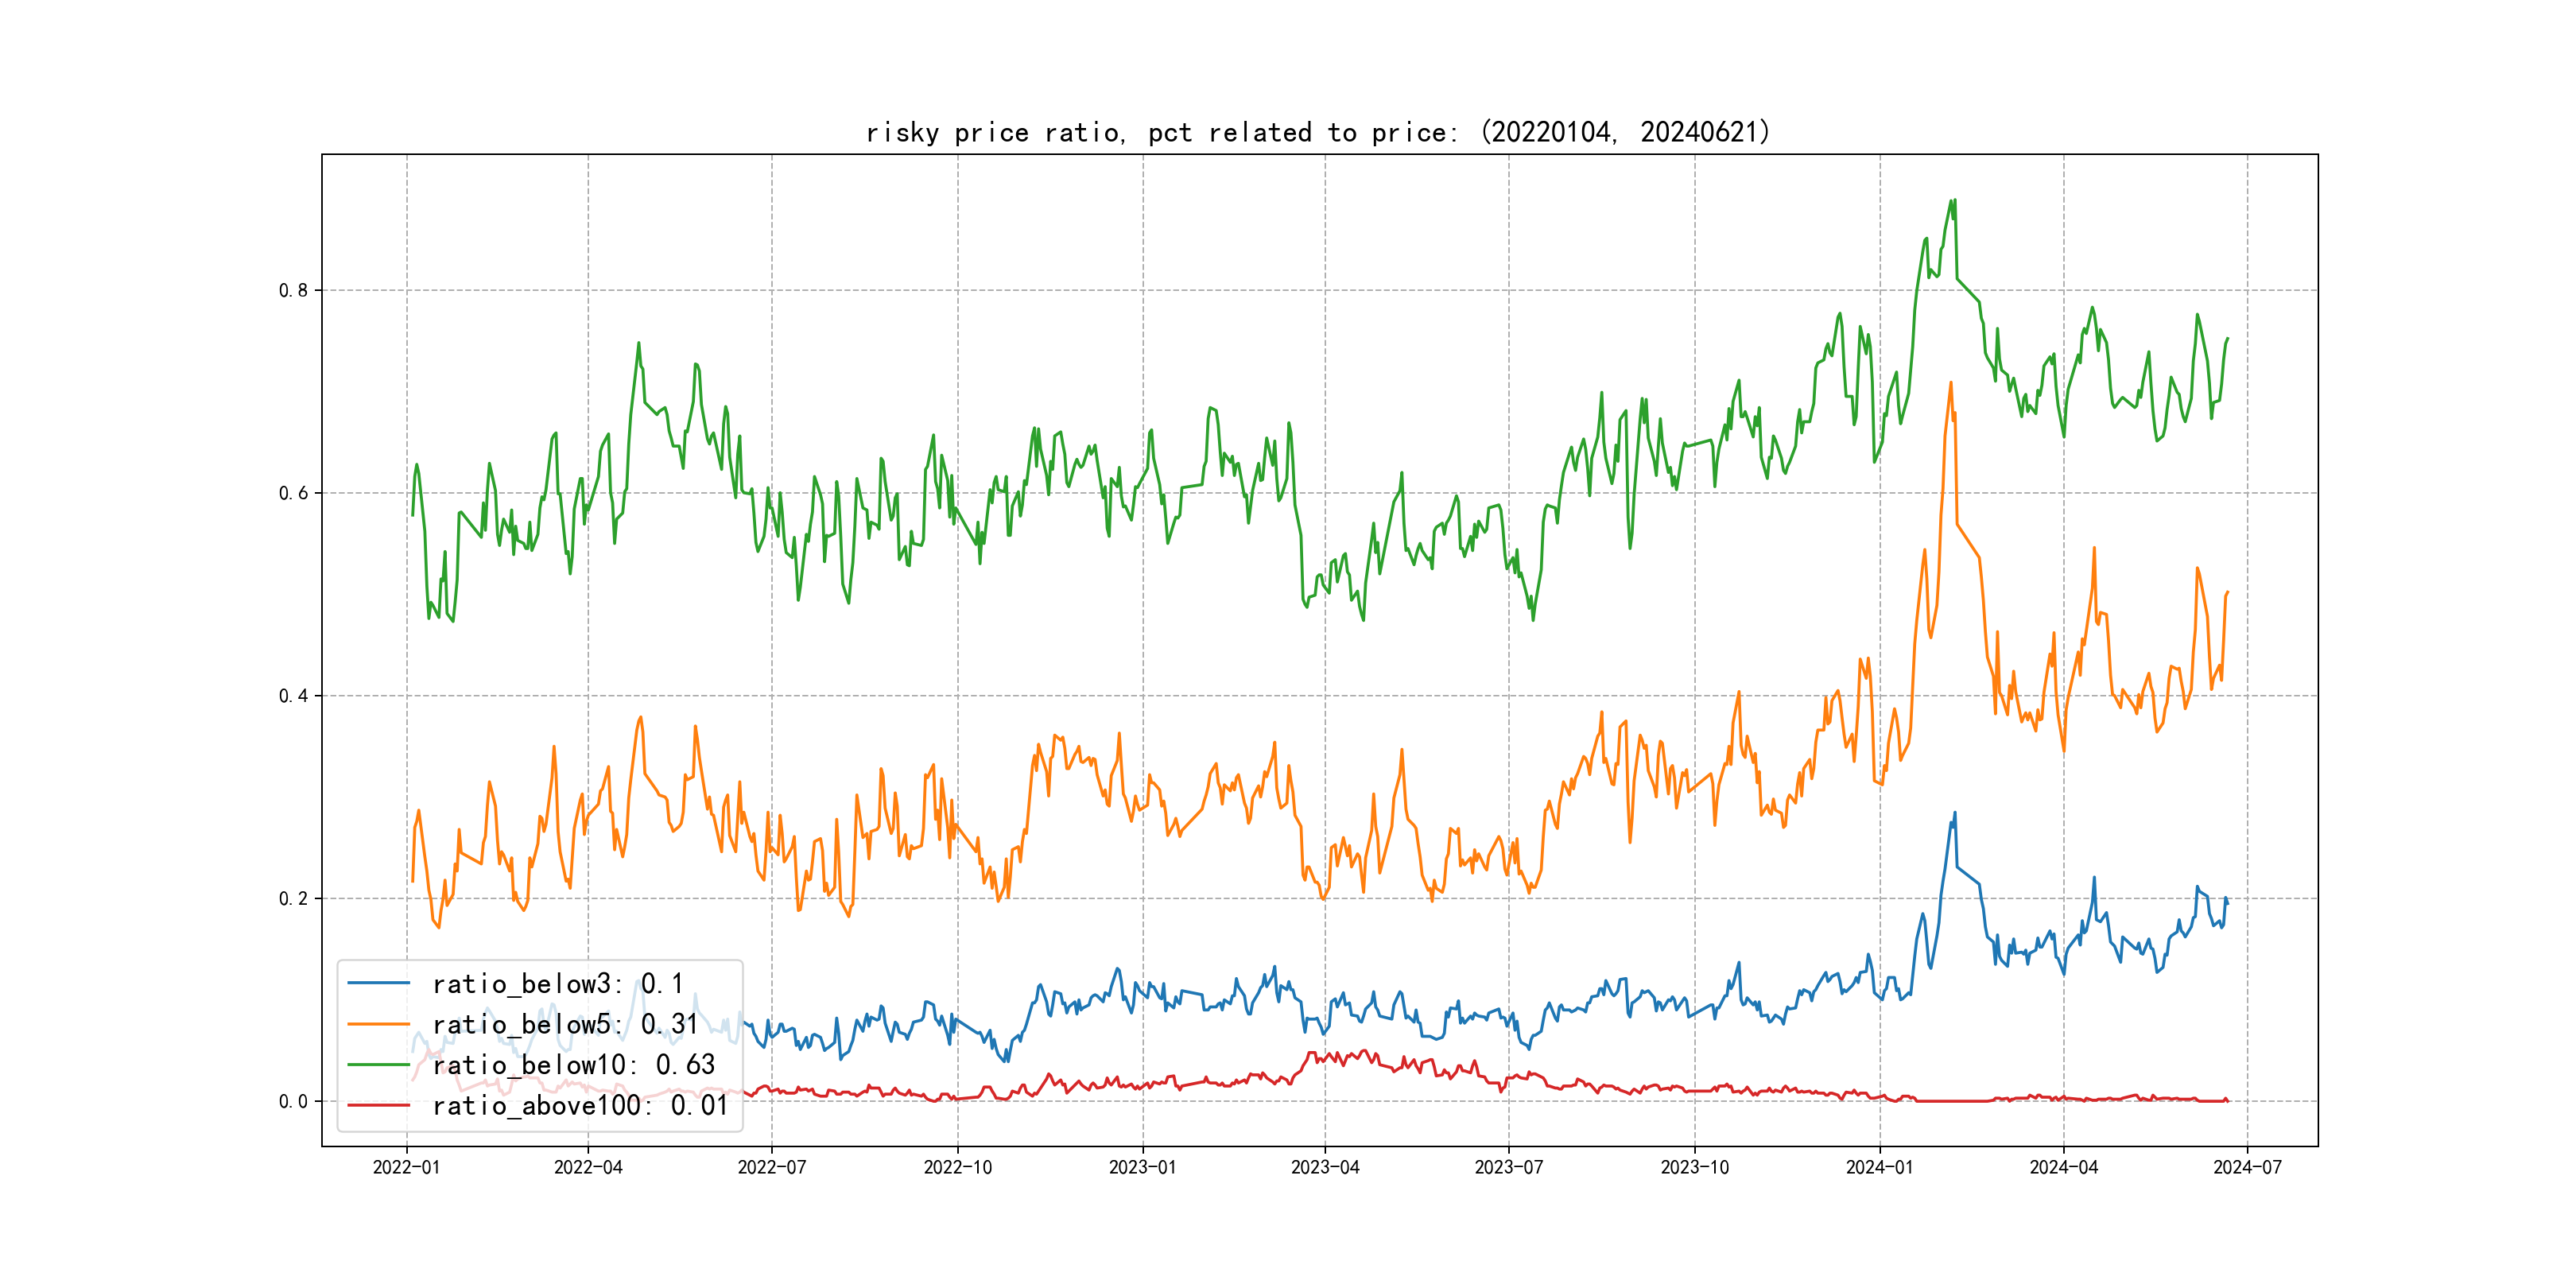Click the orange ratio_below5 legend line swatch
Image resolution: width=2576 pixels, height=1288 pixels.
click(378, 1024)
